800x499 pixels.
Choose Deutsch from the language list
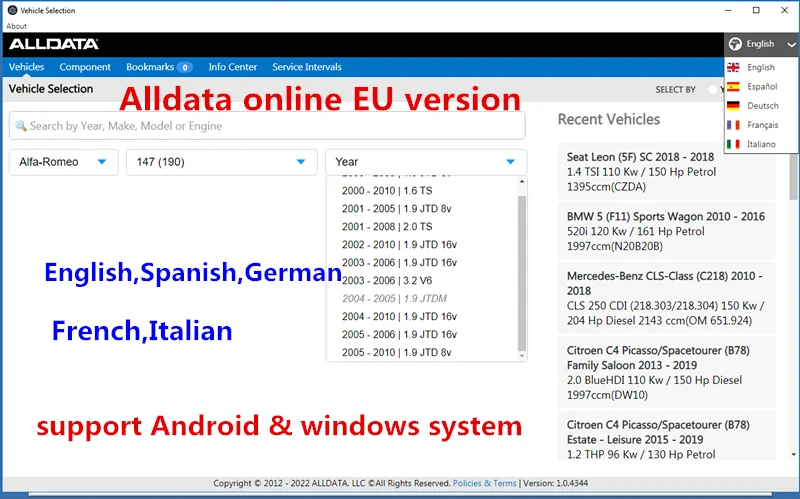click(x=761, y=106)
